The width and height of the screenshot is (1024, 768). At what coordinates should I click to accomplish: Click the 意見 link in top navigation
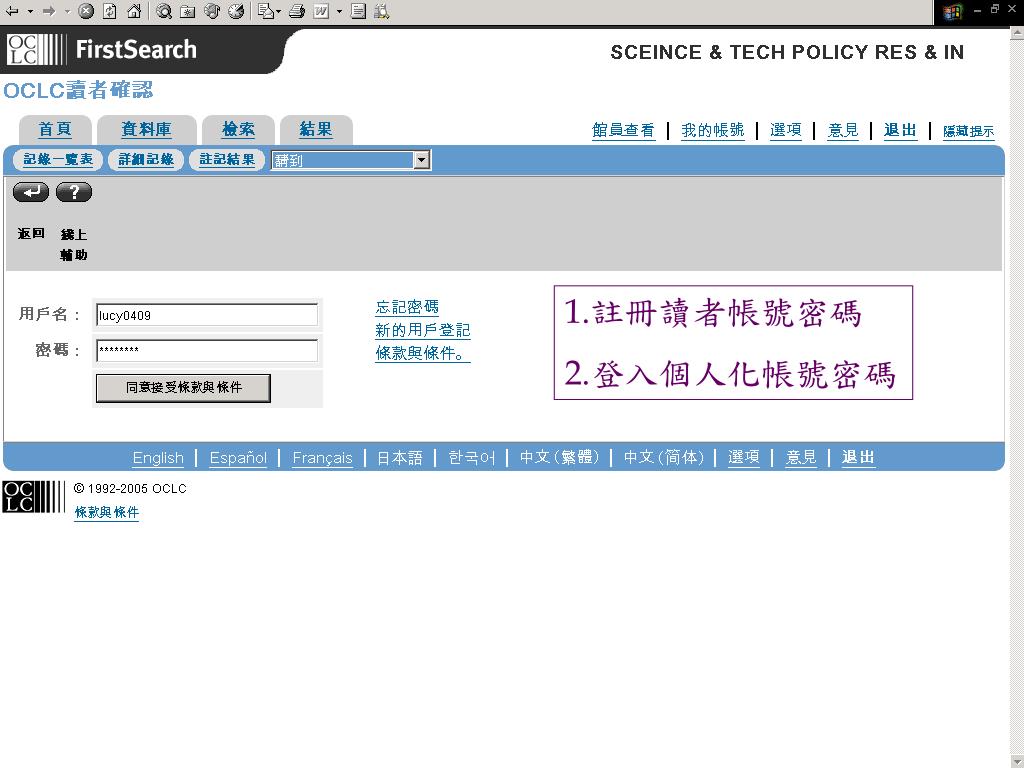coord(842,131)
